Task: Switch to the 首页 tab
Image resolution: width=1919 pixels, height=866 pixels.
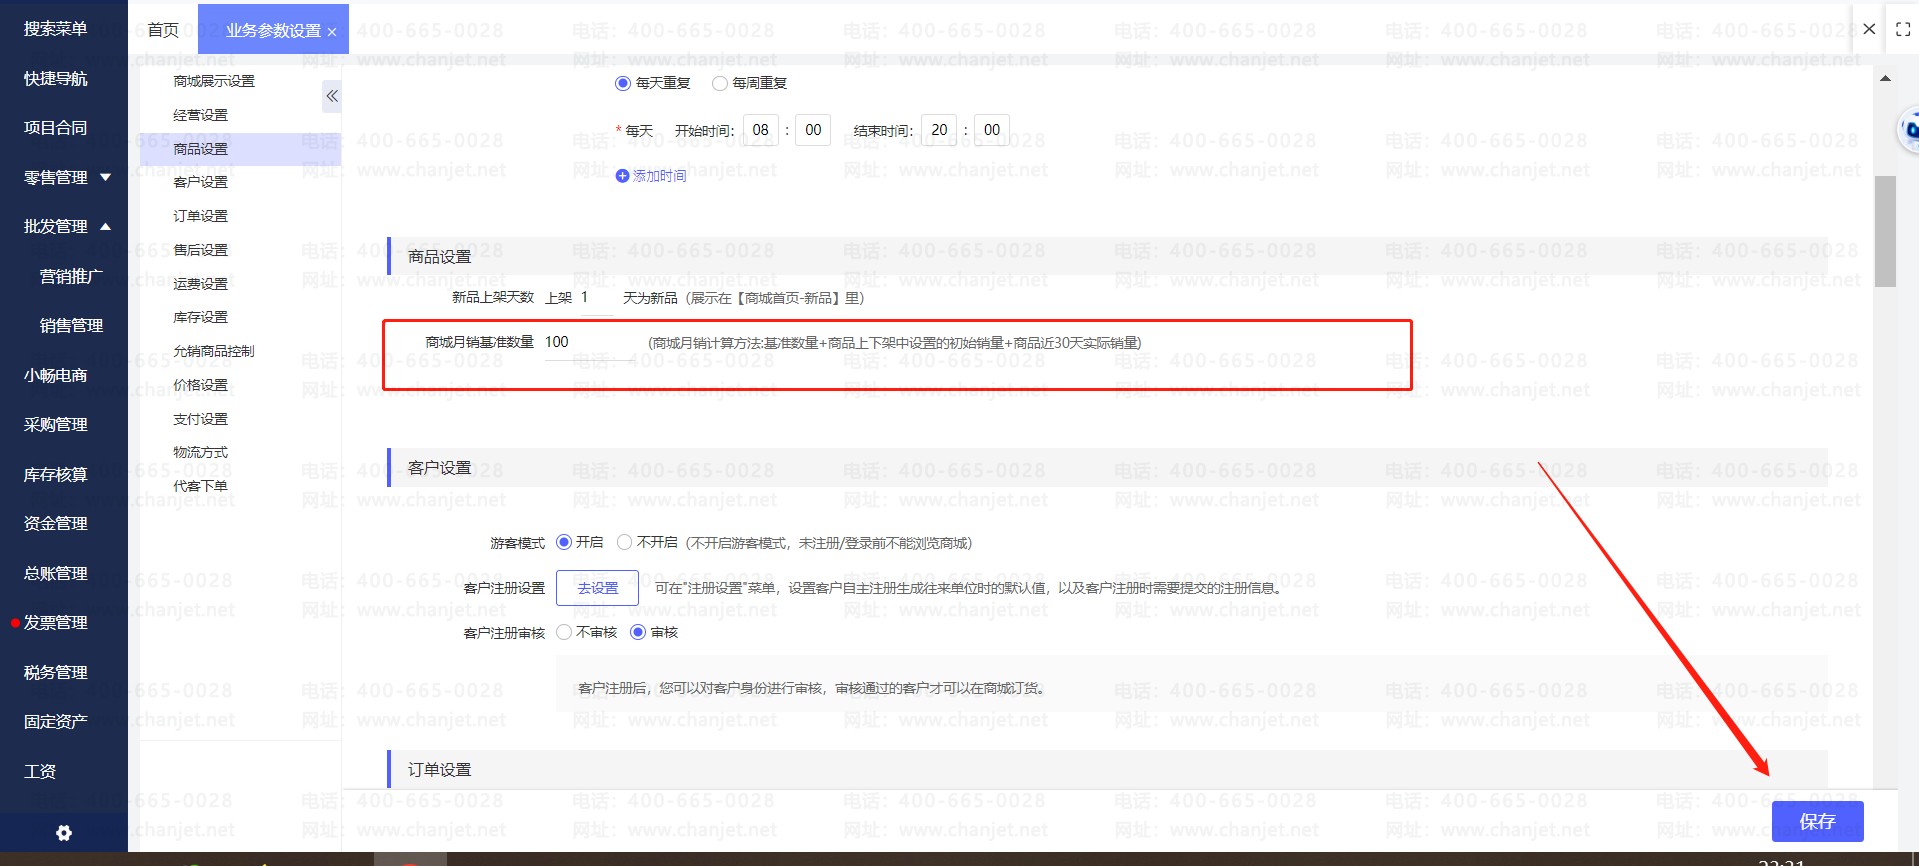Action: [x=163, y=30]
